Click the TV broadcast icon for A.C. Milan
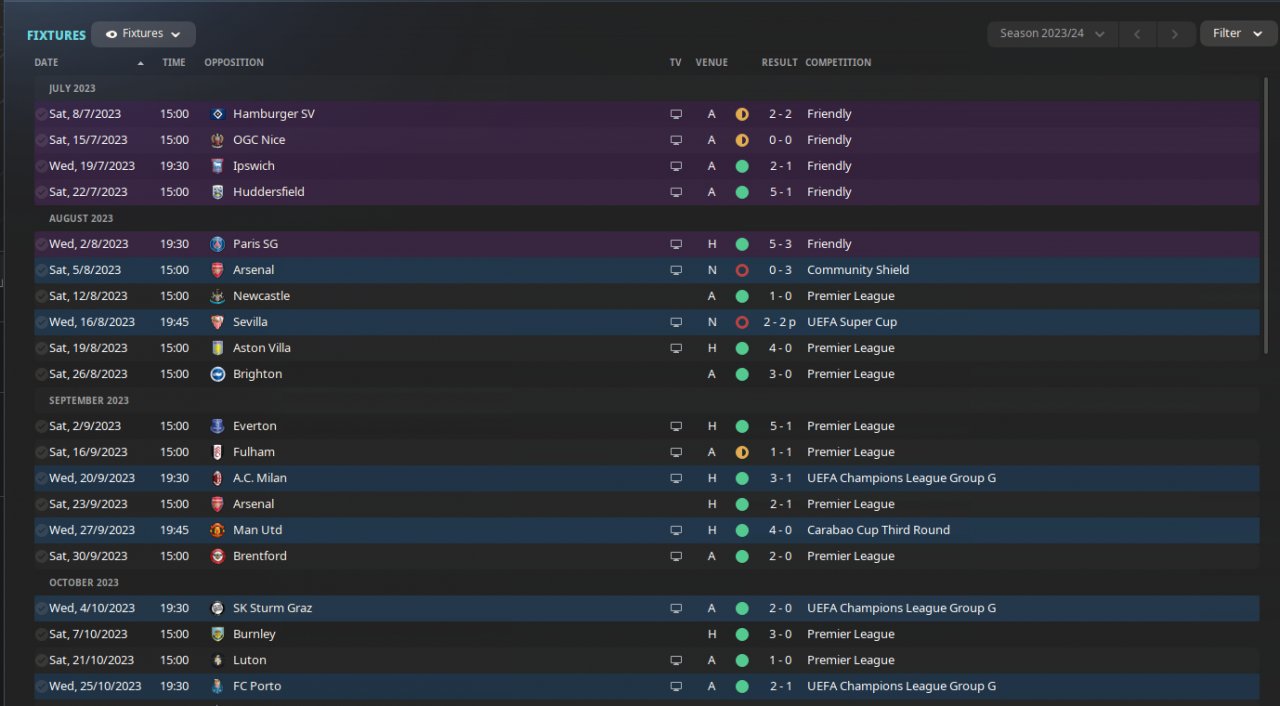Image resolution: width=1280 pixels, height=706 pixels. pyautogui.click(x=676, y=478)
